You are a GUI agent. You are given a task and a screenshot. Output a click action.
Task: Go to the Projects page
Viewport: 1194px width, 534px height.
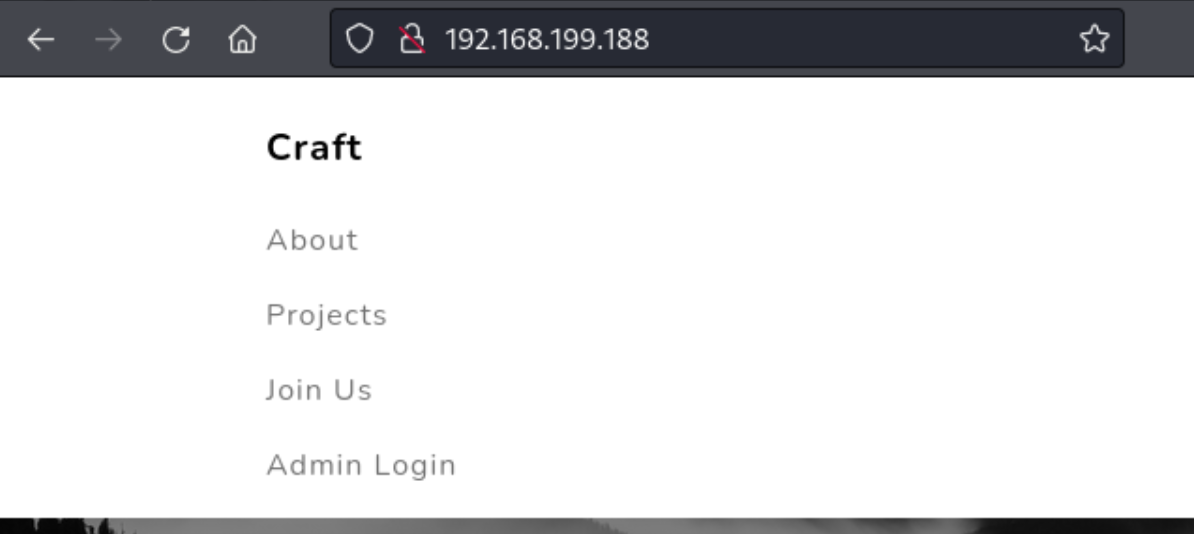coord(327,315)
